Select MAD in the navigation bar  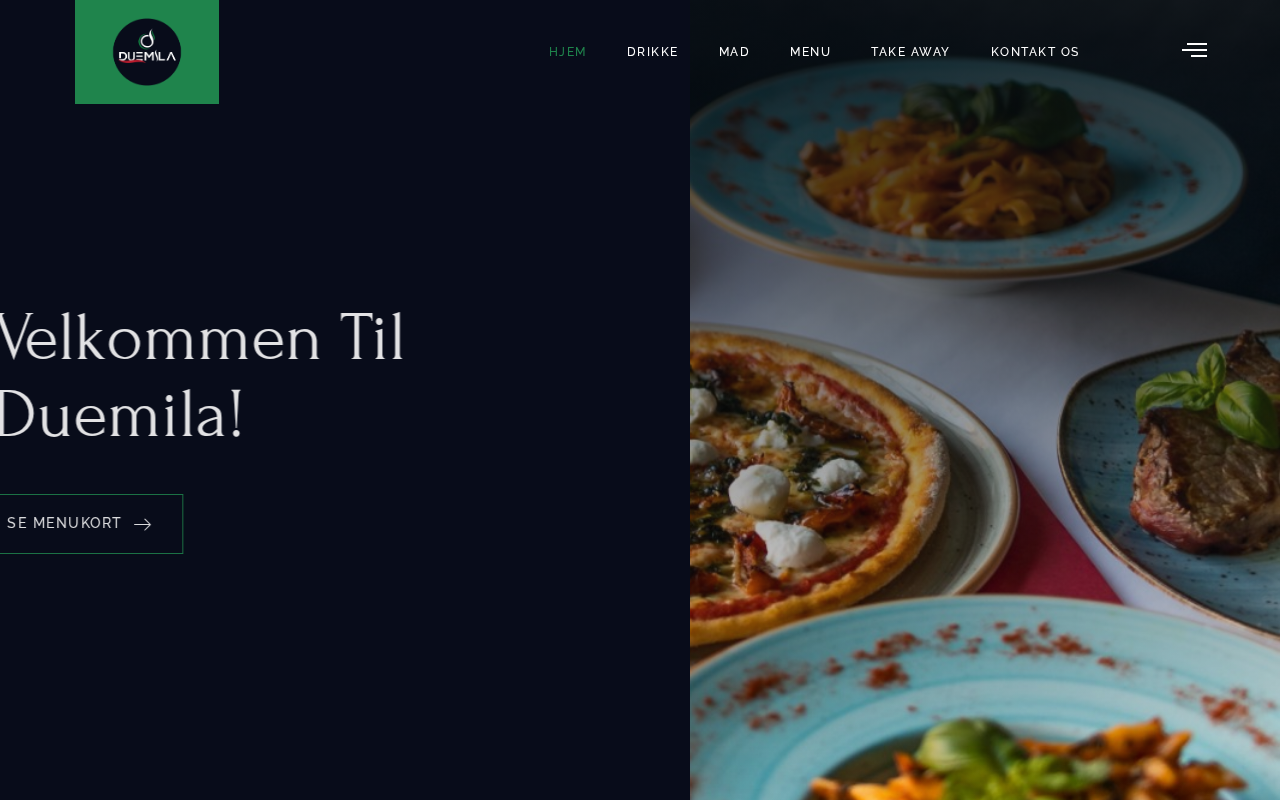point(734,52)
